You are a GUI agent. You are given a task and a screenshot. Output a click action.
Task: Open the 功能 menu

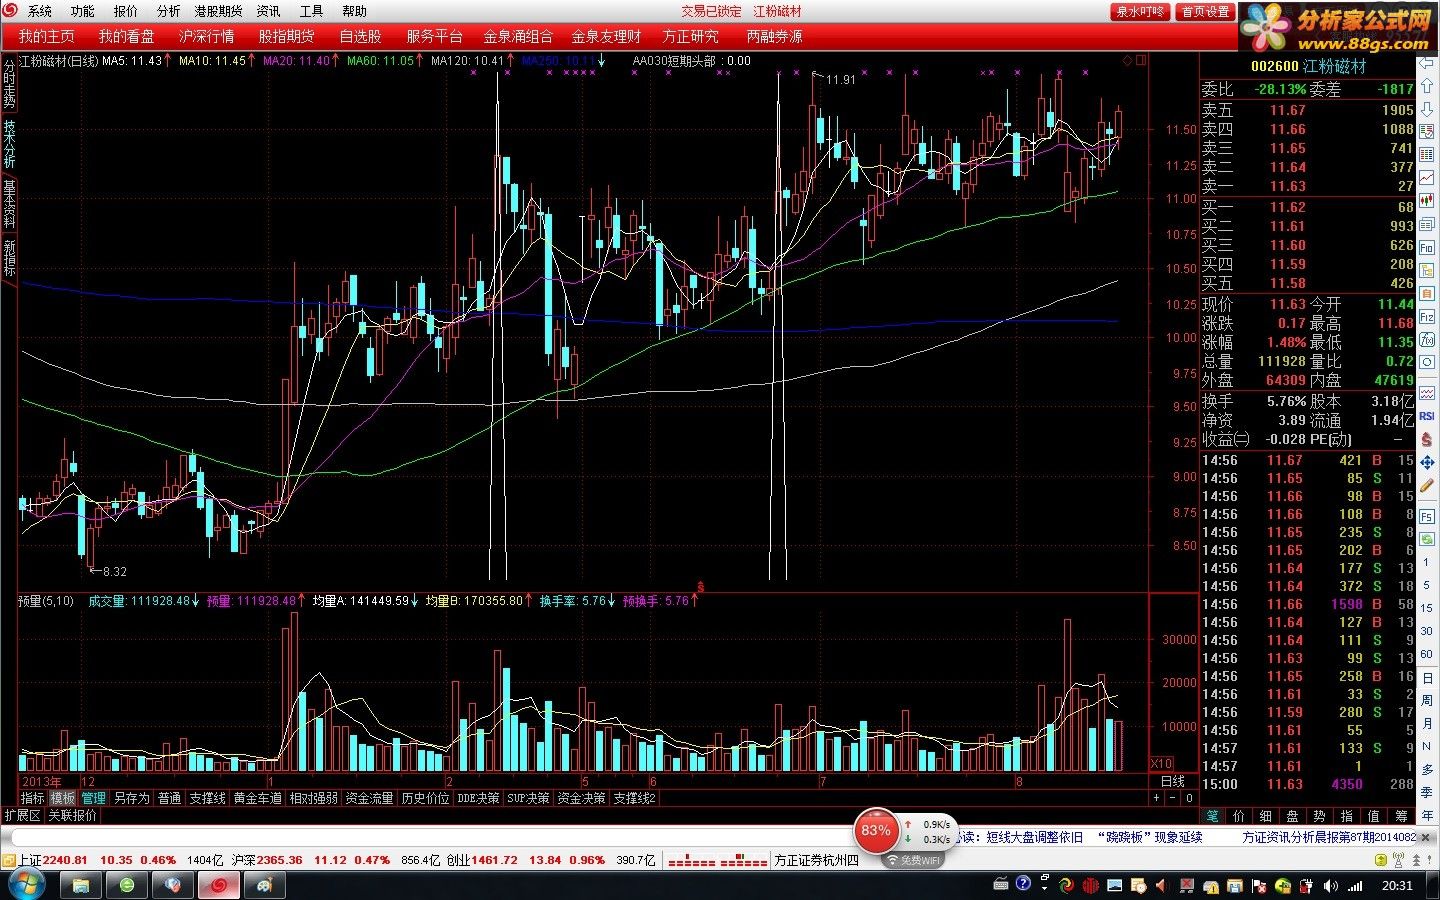[x=83, y=11]
